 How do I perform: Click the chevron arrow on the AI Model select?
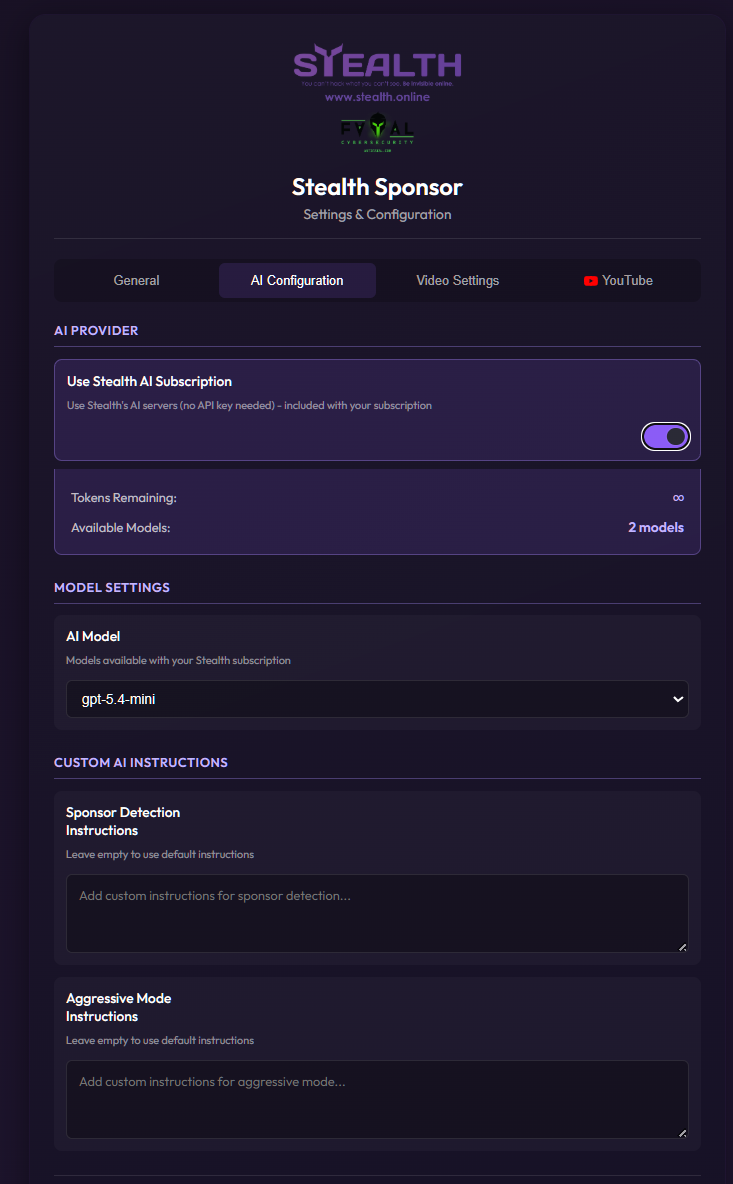click(x=678, y=699)
